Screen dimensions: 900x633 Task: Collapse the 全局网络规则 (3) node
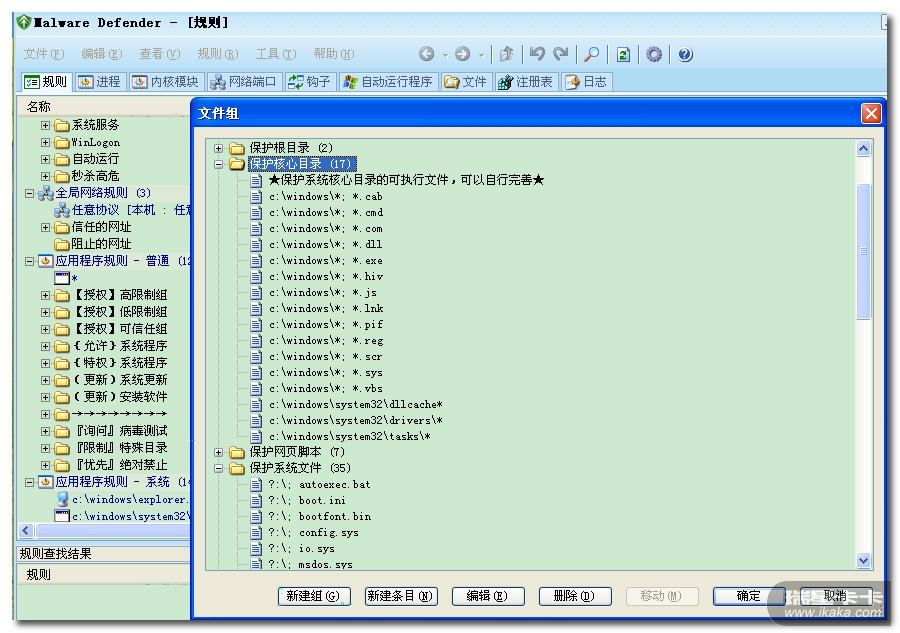[29, 193]
